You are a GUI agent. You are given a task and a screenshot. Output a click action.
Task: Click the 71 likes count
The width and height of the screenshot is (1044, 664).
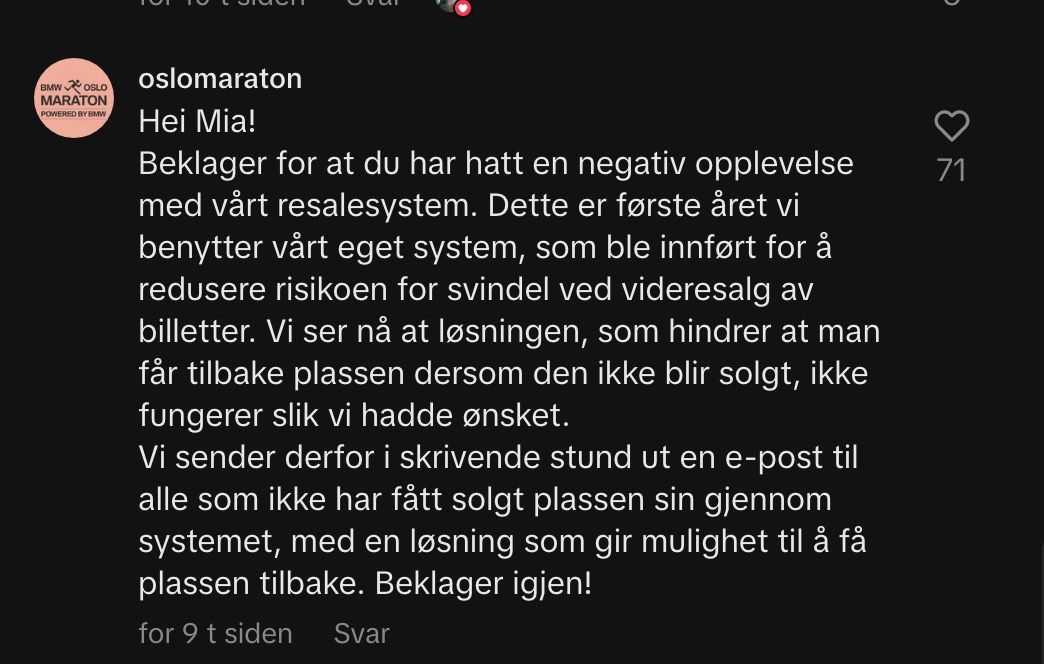pyautogui.click(x=951, y=170)
